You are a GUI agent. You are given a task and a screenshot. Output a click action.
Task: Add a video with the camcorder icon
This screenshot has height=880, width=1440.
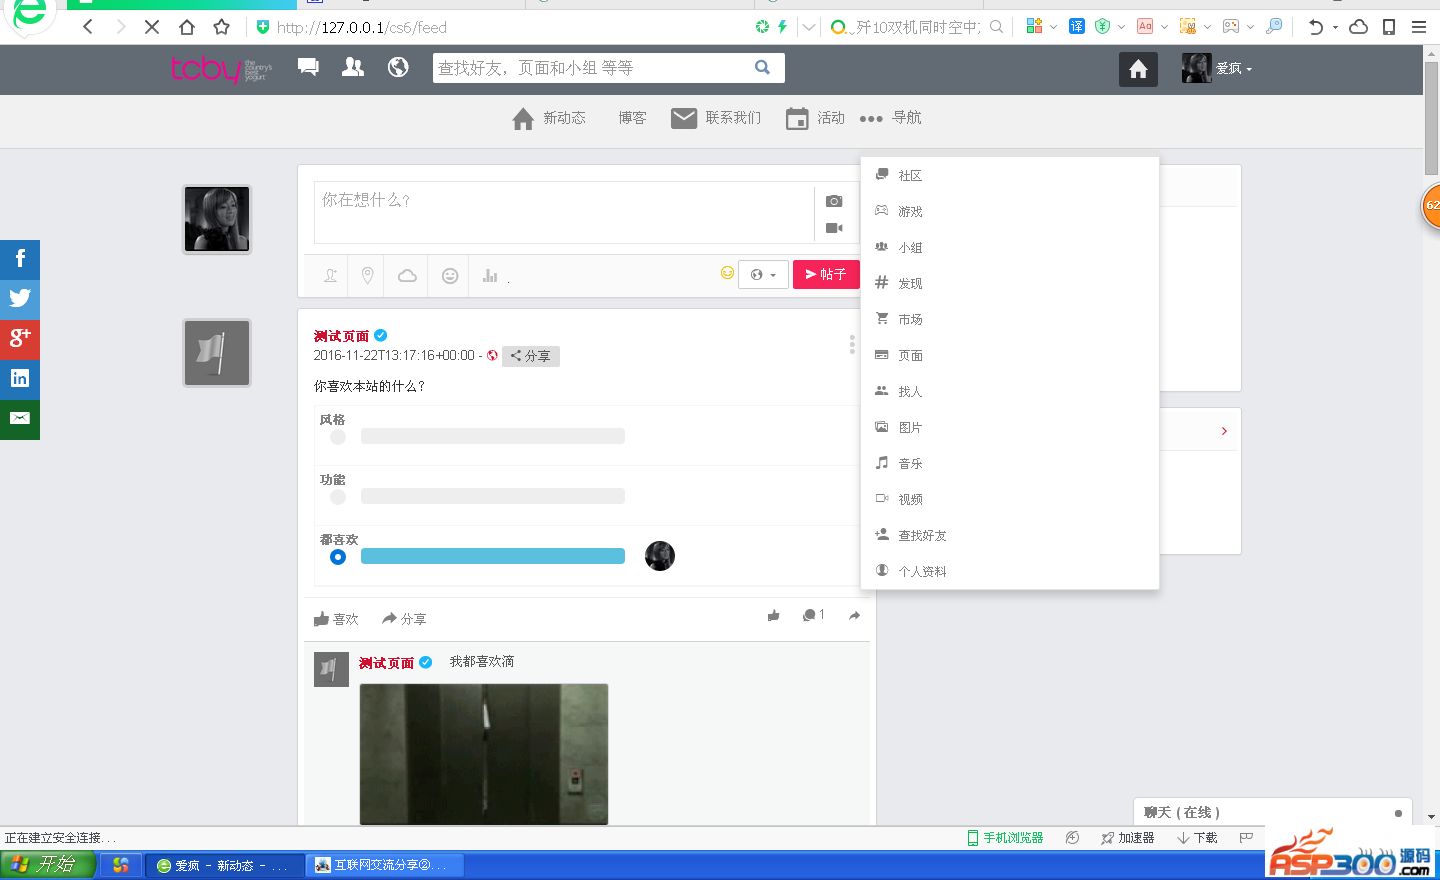[834, 228]
